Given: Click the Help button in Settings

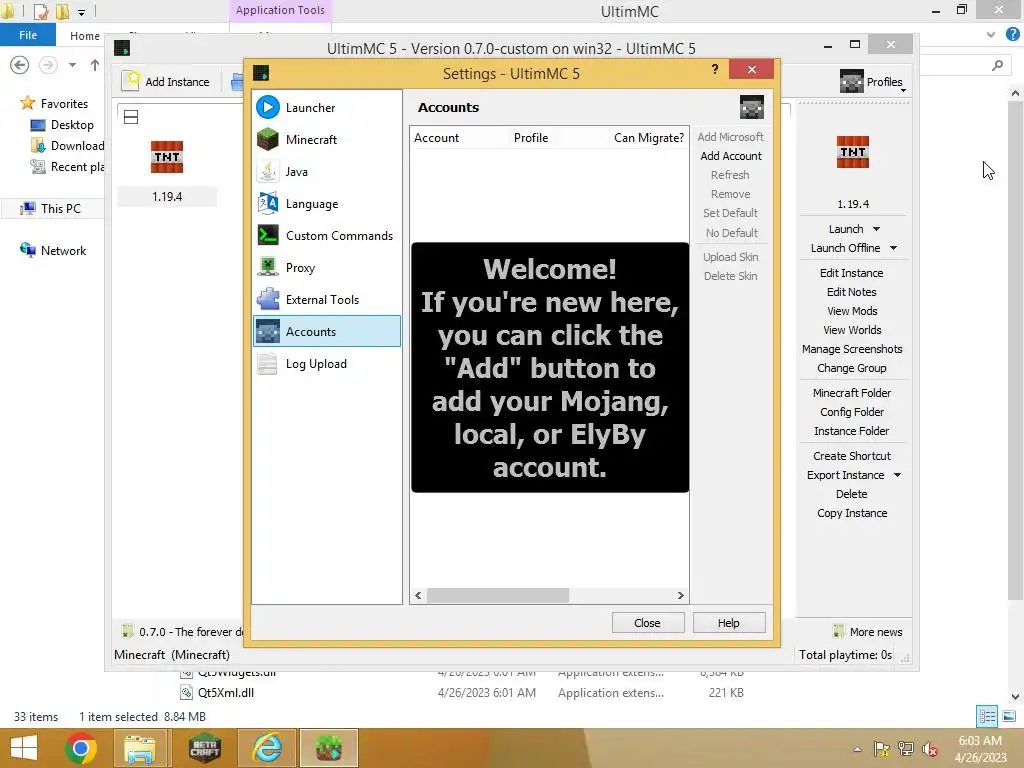Looking at the screenshot, I should click(x=729, y=622).
